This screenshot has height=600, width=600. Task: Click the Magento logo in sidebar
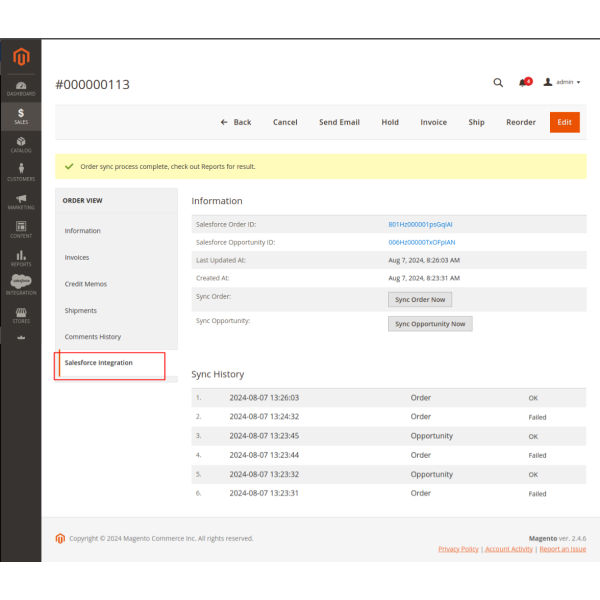(x=21, y=57)
